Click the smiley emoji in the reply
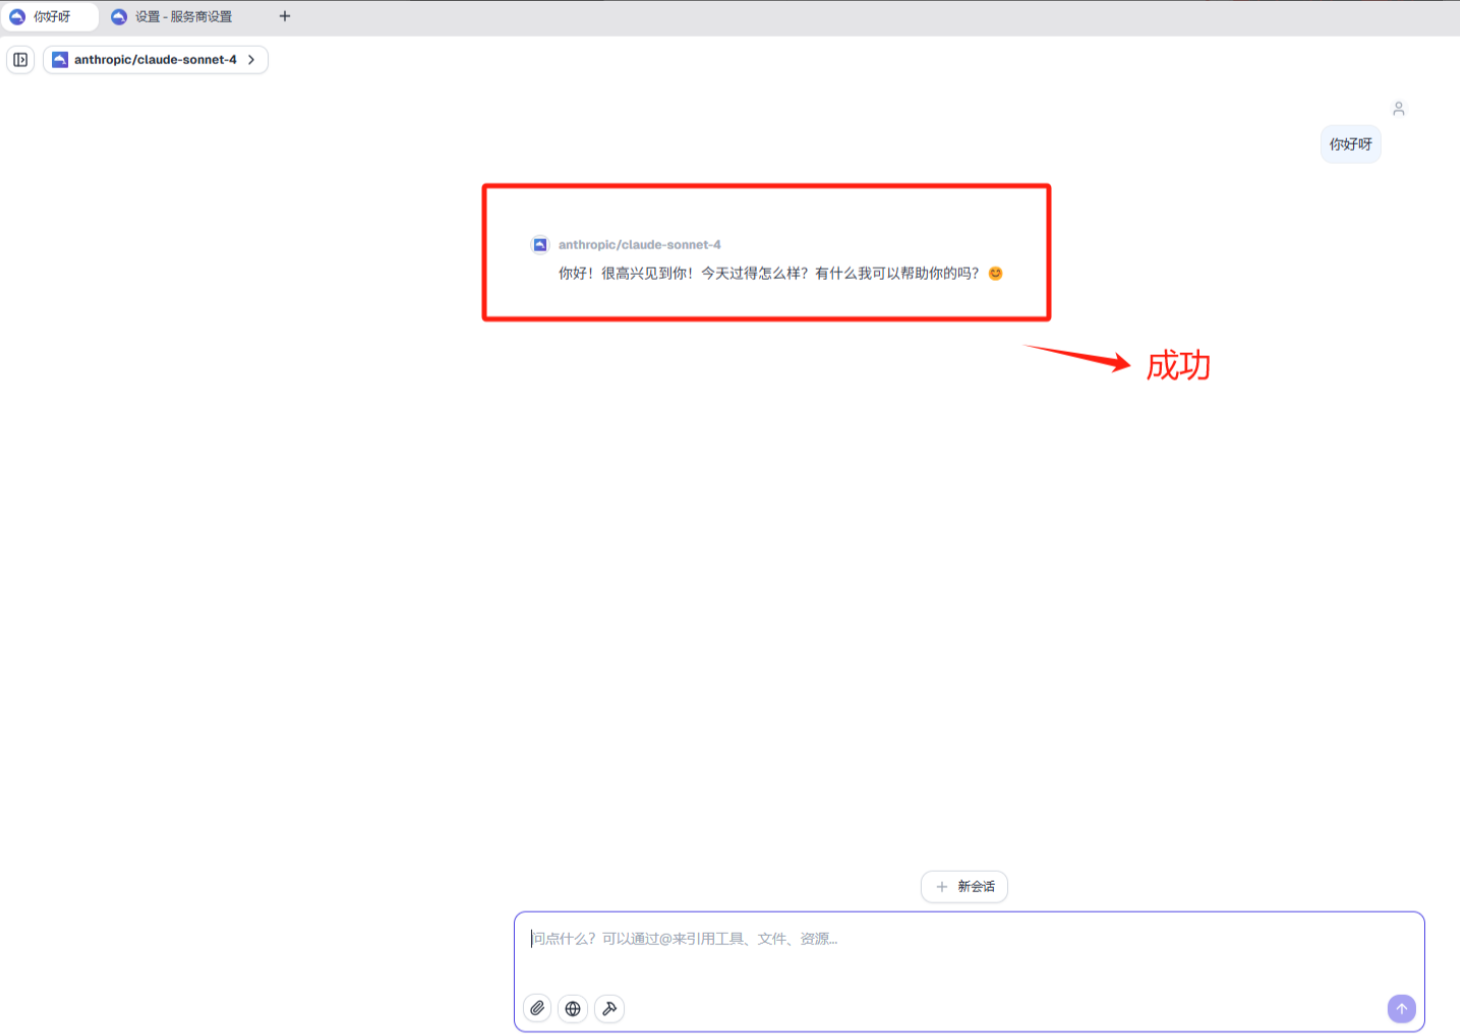 tap(995, 273)
